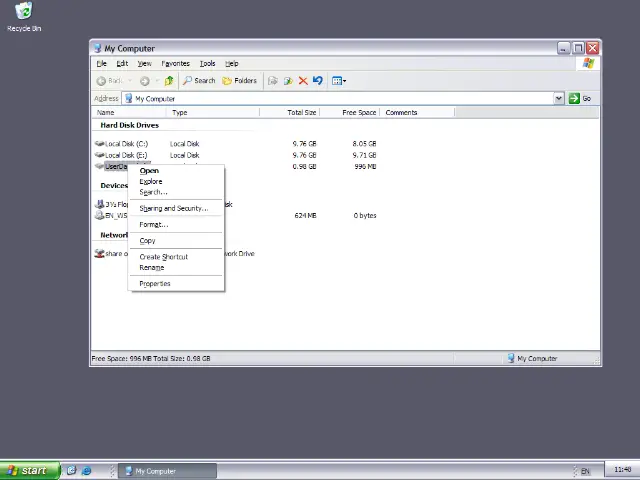Click the 9.71 GB free space value
This screenshot has width=640, height=480.
click(x=364, y=155)
